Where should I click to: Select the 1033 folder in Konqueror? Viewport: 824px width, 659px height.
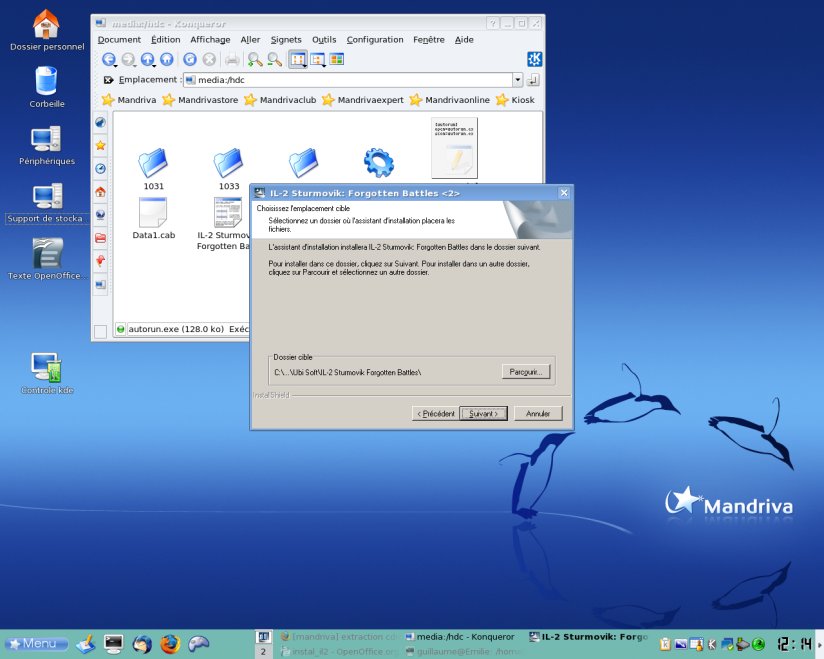(229, 169)
